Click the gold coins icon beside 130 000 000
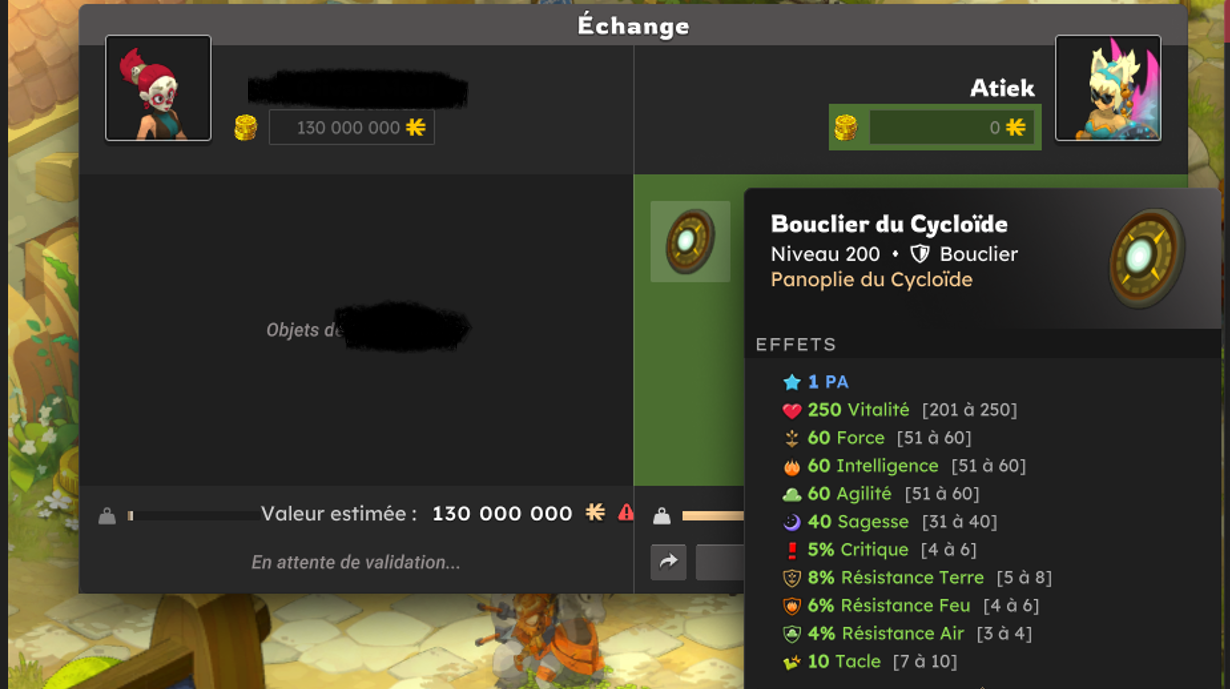This screenshot has width=1230, height=689. click(246, 127)
